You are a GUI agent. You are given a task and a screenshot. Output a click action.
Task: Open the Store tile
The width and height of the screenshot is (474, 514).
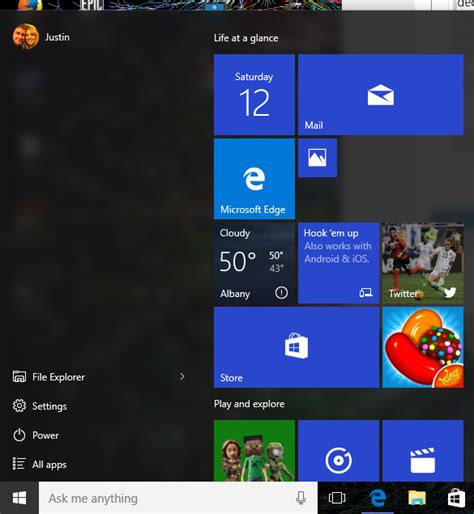(x=296, y=347)
